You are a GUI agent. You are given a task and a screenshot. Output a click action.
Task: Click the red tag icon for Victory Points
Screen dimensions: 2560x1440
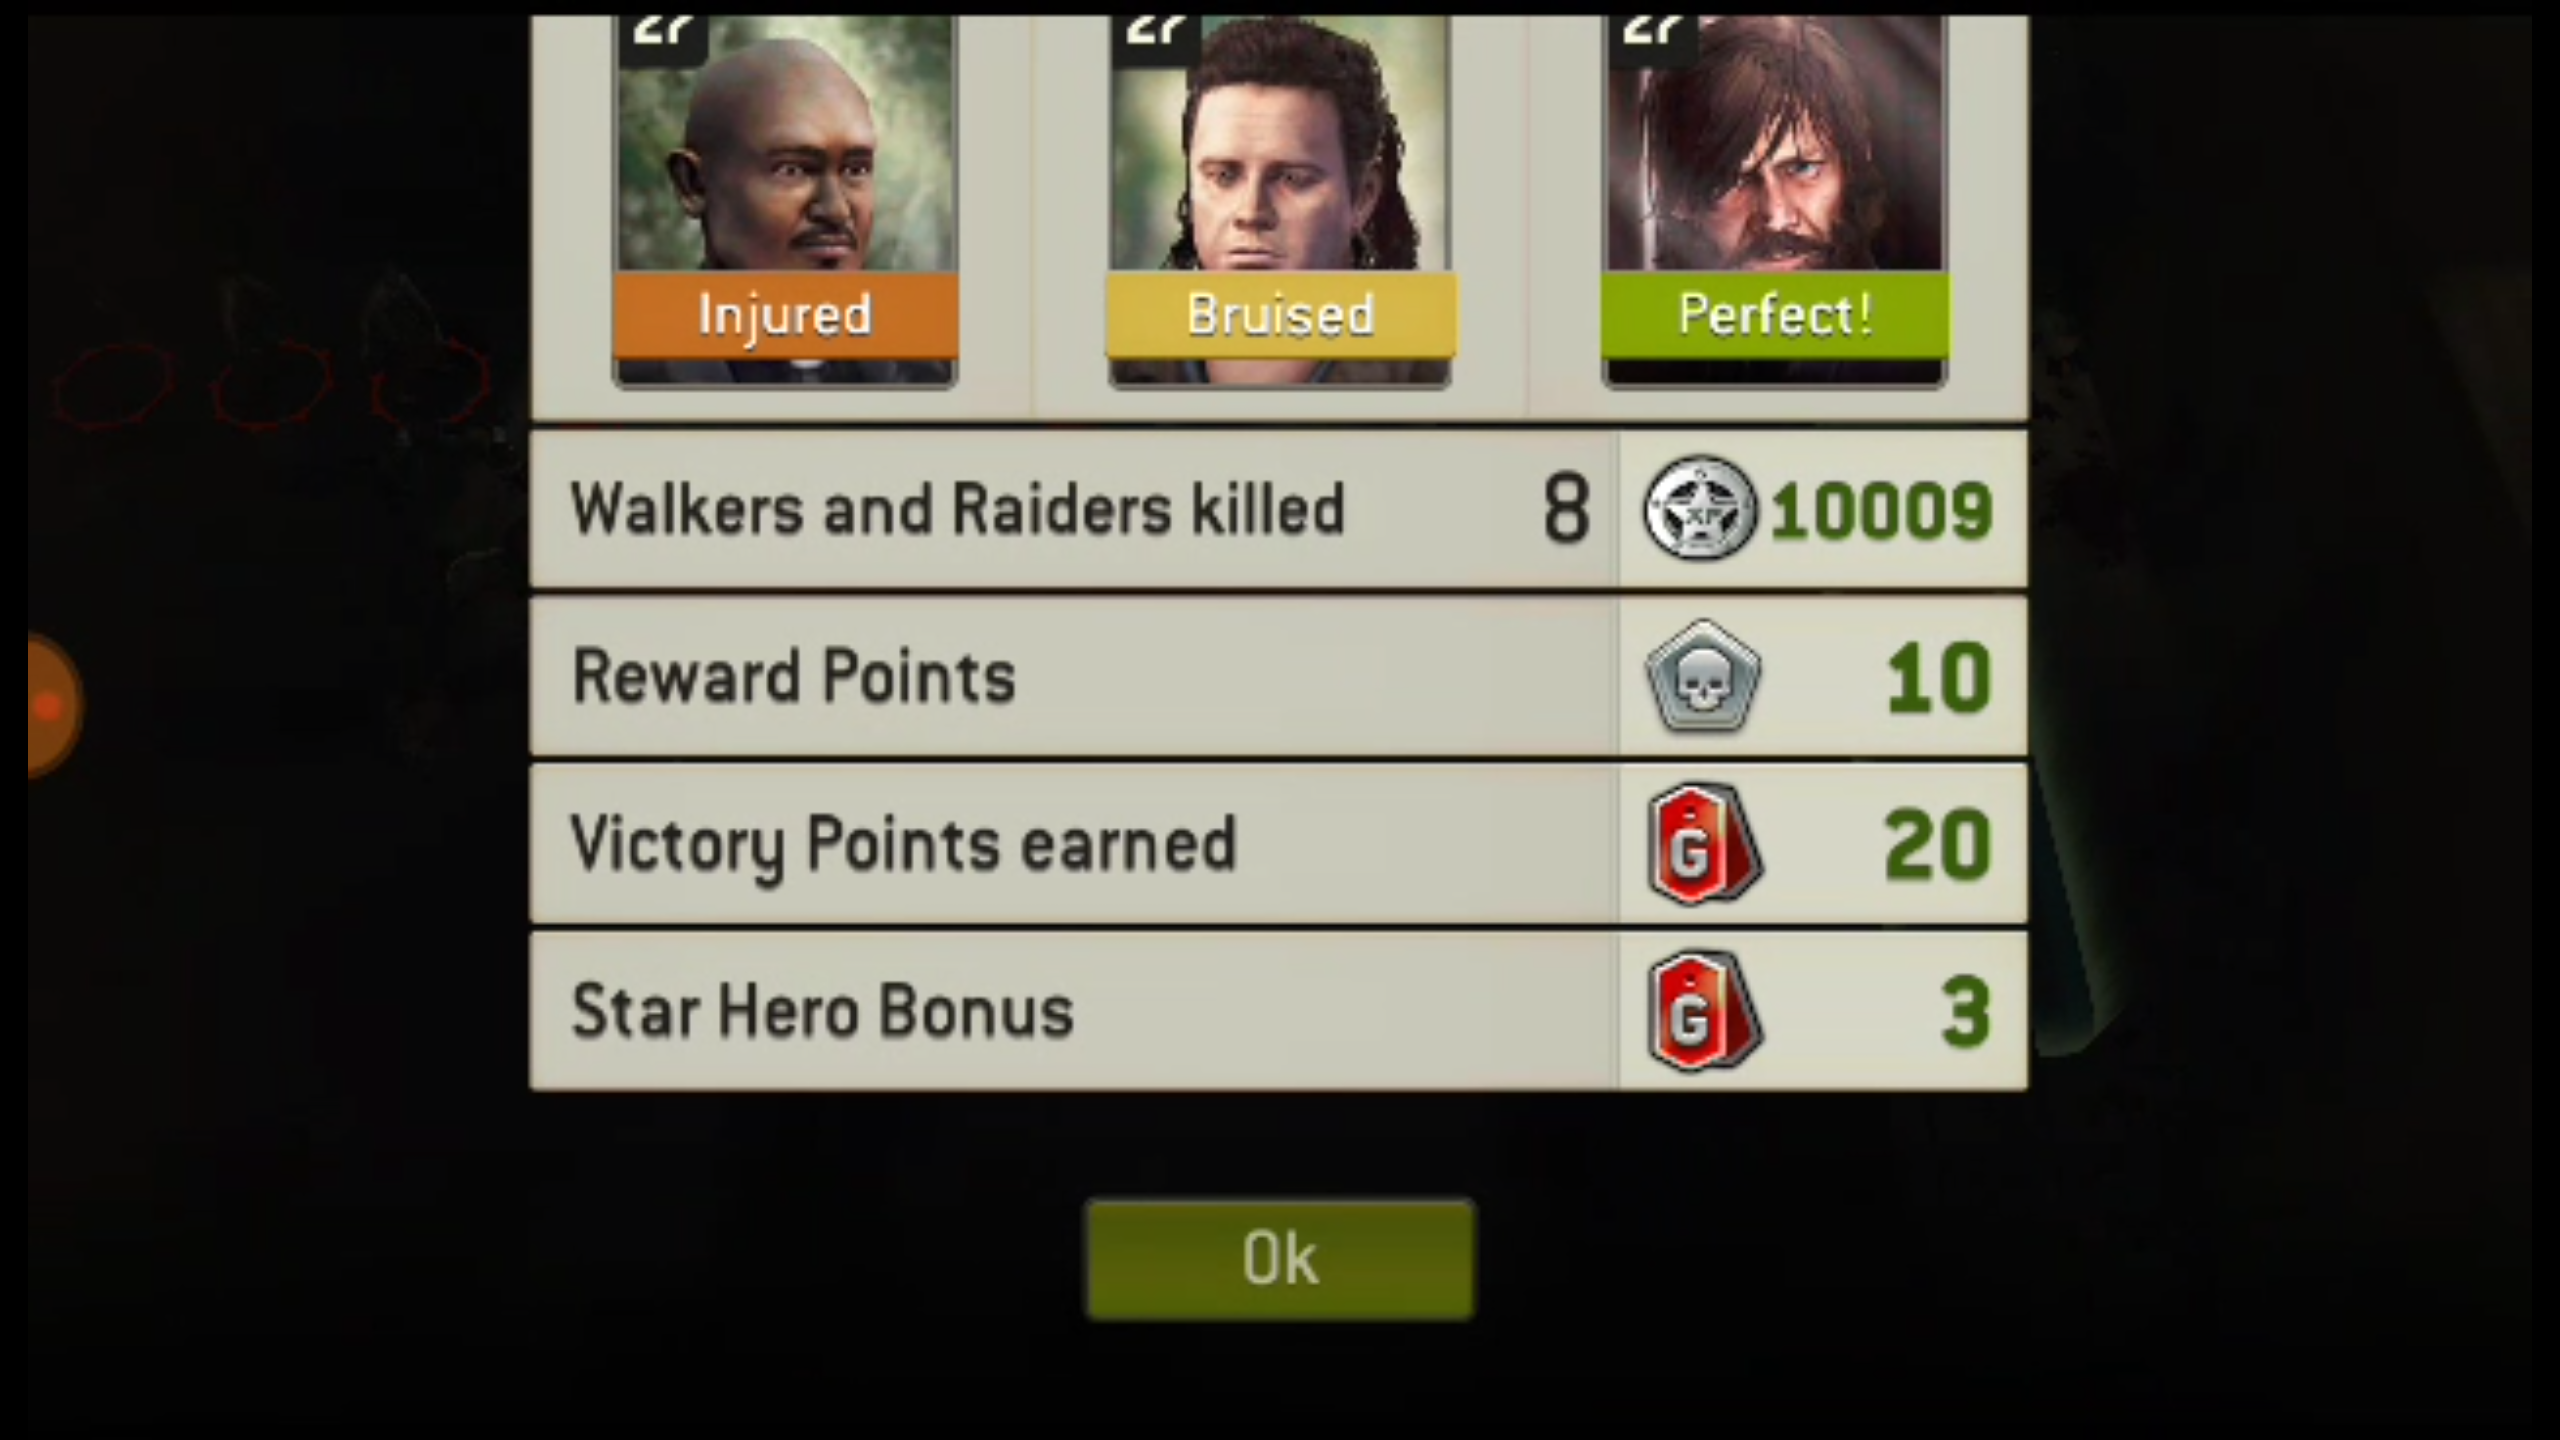pos(1703,844)
